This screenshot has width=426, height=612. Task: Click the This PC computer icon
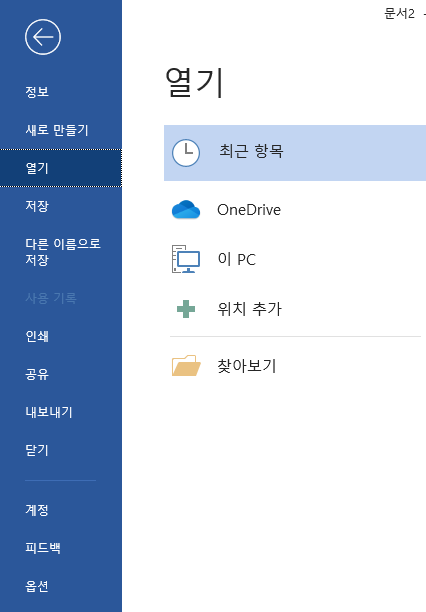pos(186,259)
